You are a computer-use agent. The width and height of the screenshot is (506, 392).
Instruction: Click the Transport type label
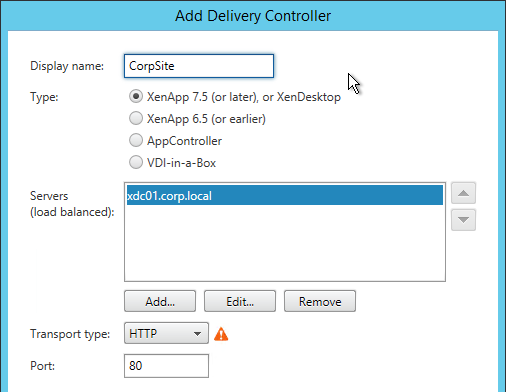70,334
